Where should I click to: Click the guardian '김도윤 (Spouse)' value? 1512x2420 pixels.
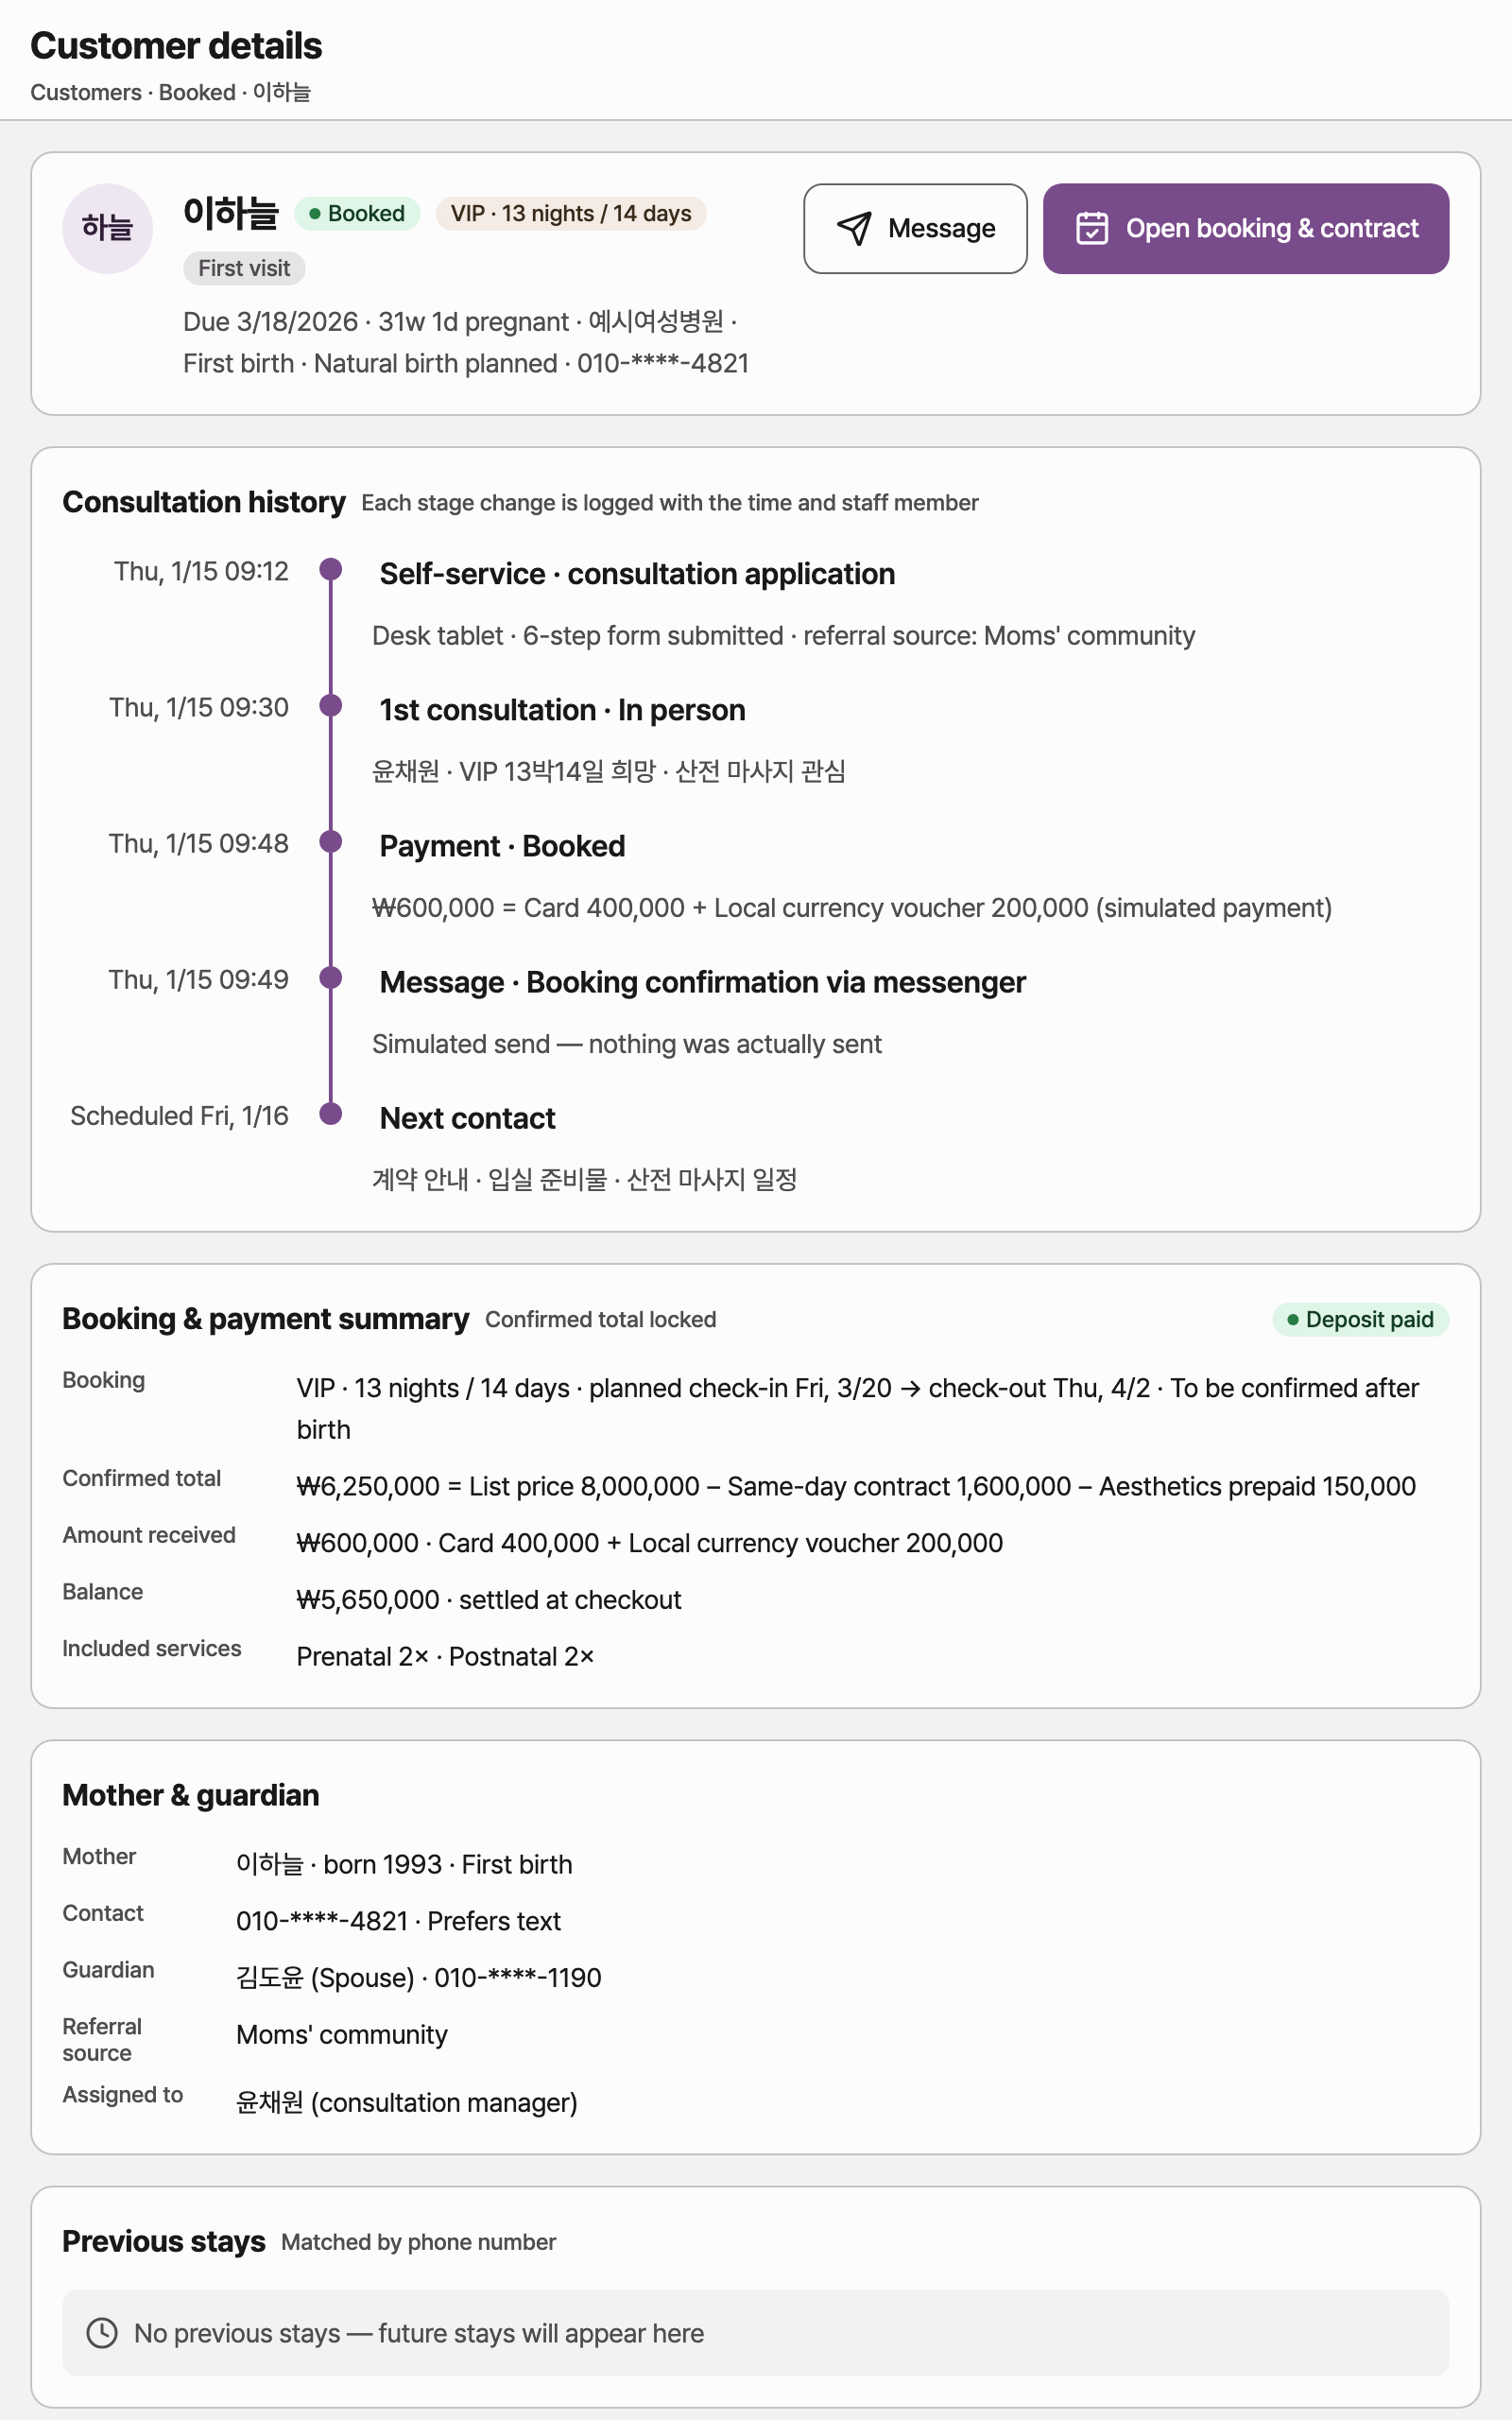click(x=419, y=1978)
